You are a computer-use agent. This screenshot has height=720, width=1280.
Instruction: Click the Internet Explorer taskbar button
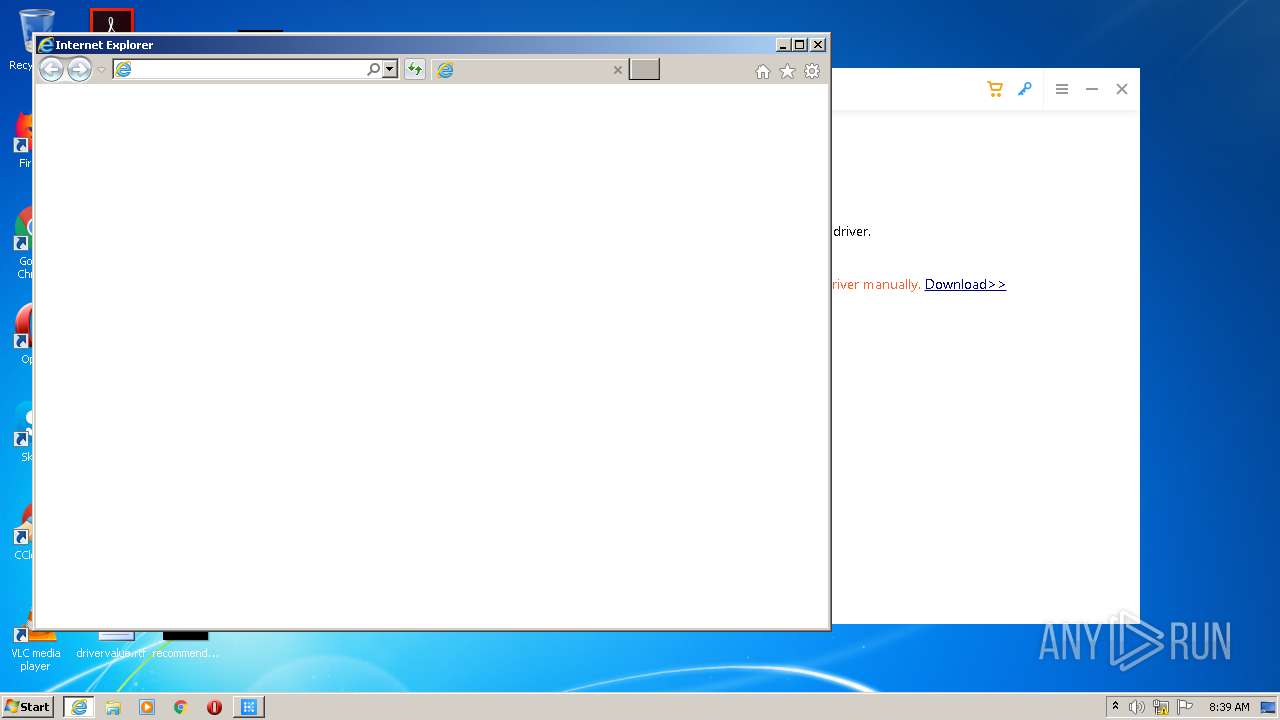coord(79,707)
